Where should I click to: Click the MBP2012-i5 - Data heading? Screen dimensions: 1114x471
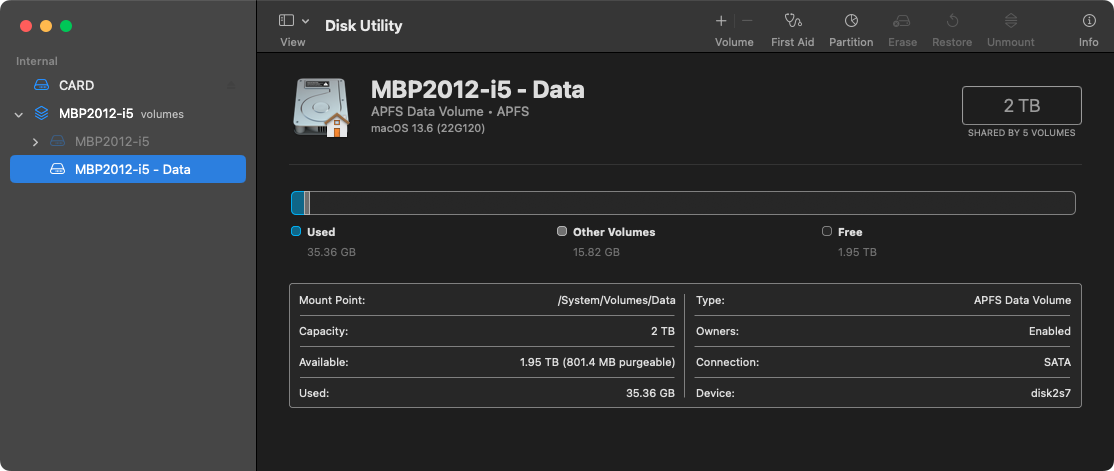(x=477, y=90)
